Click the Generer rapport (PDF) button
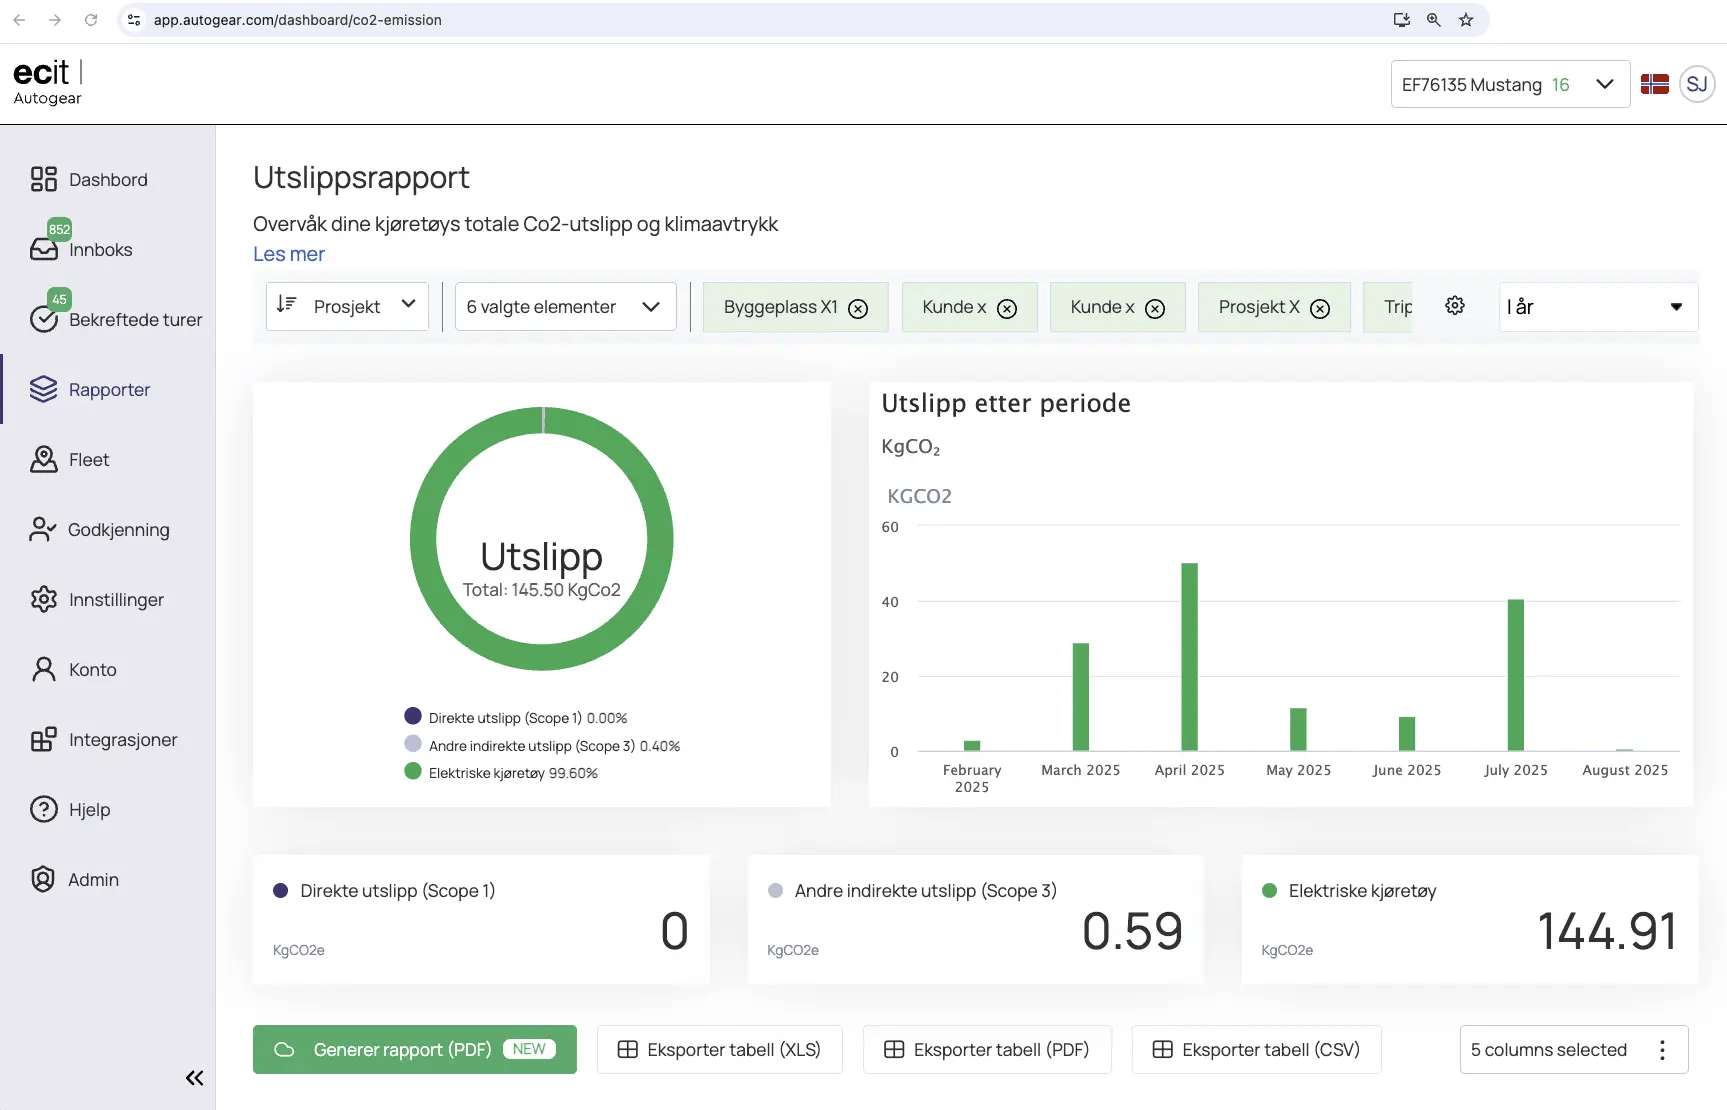 coord(415,1049)
